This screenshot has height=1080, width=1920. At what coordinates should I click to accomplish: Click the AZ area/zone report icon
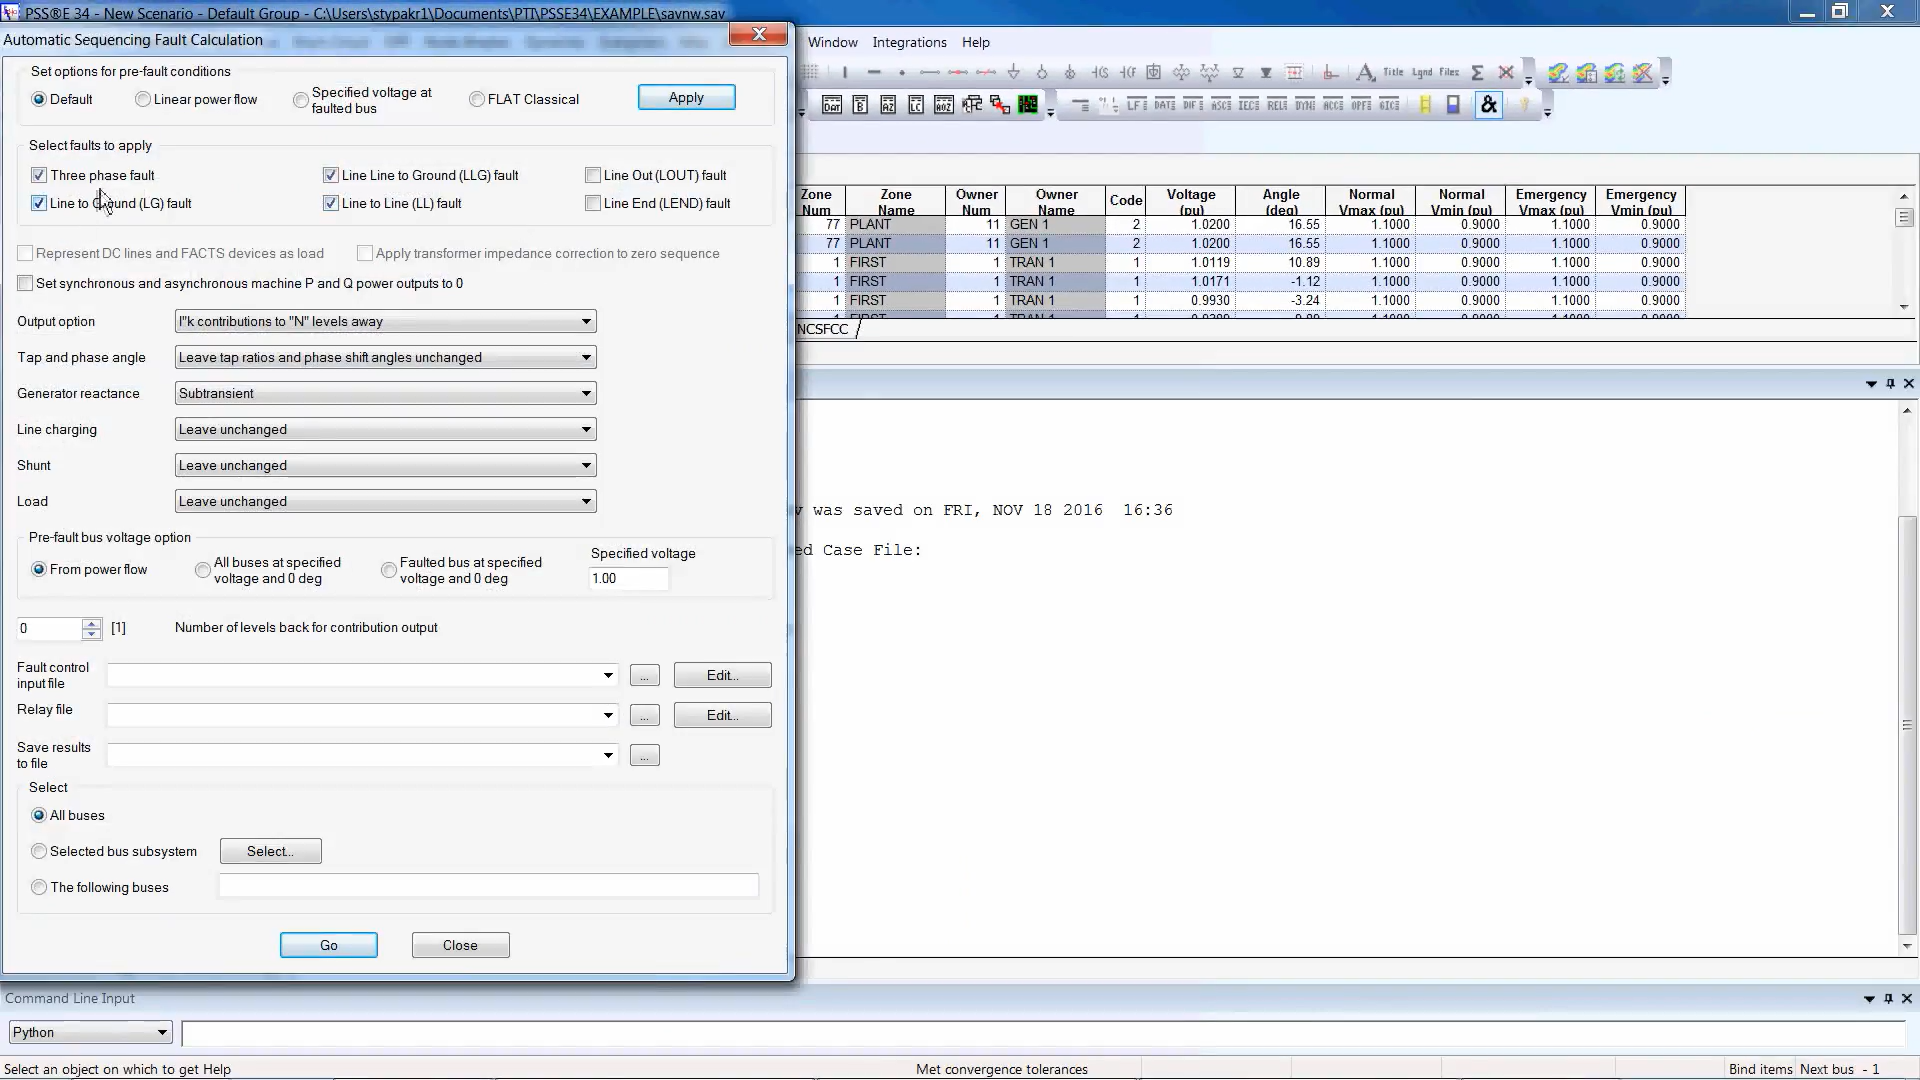[888, 105]
